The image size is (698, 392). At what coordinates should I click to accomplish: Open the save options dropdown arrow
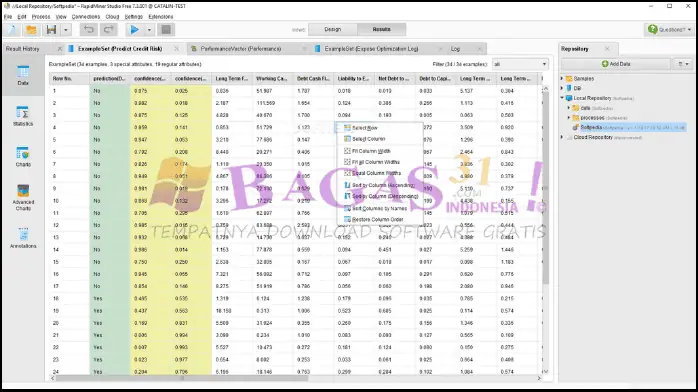click(65, 30)
